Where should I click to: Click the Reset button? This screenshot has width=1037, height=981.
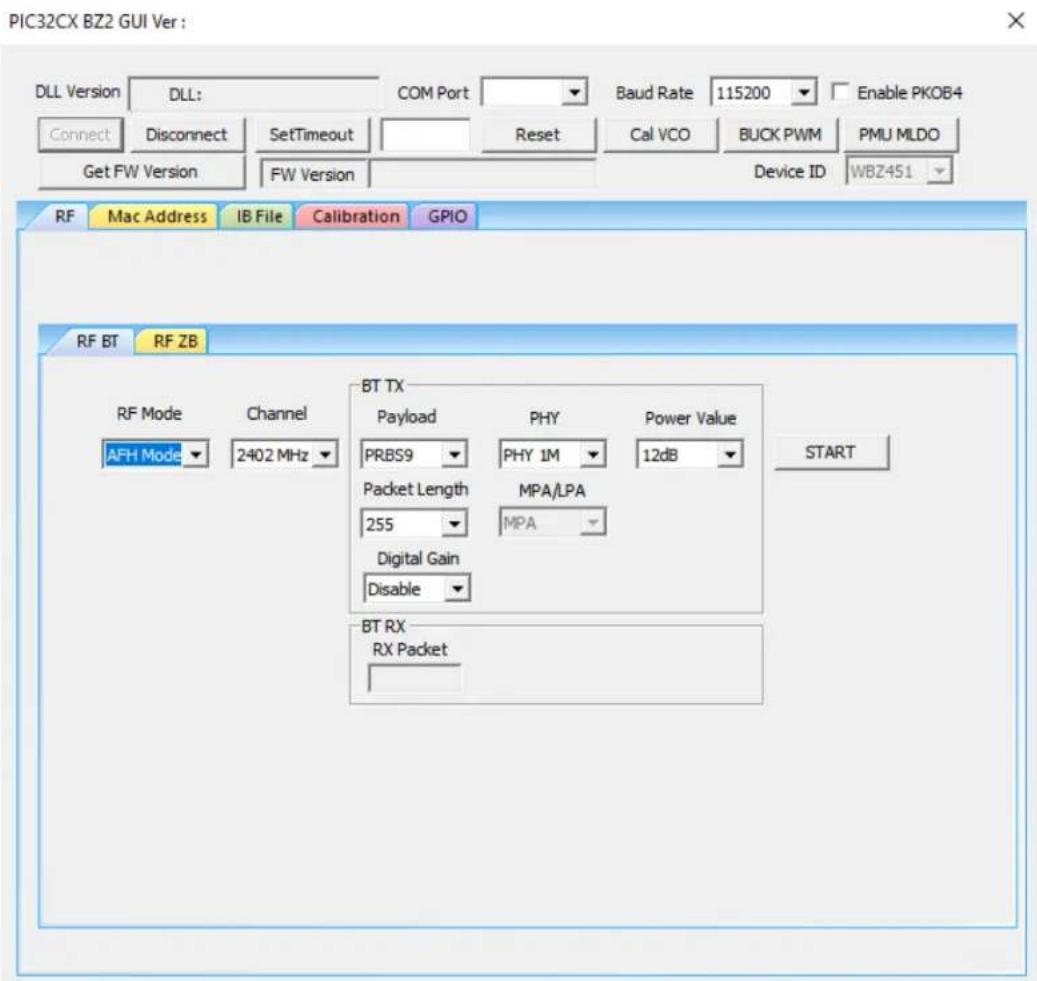point(538,135)
